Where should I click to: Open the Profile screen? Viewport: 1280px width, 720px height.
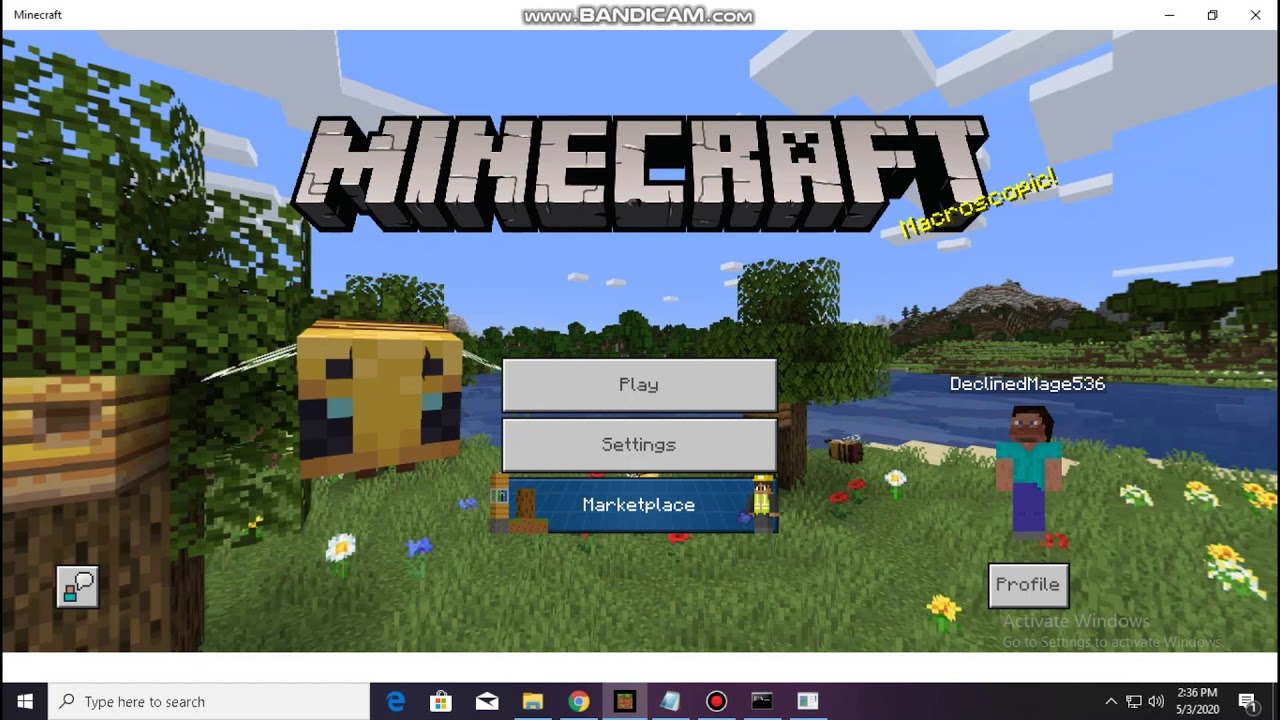click(x=1028, y=585)
